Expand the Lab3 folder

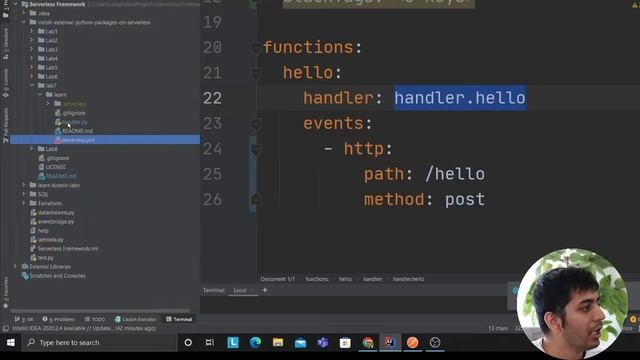pos(31,49)
